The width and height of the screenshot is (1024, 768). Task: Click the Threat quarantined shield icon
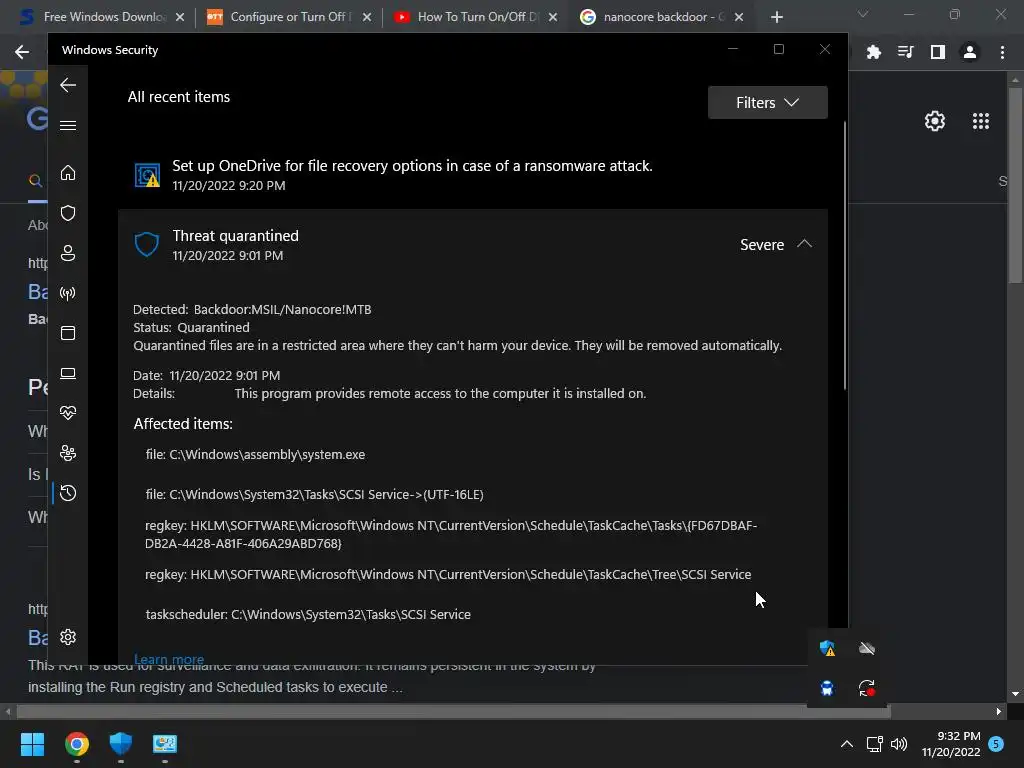click(x=147, y=244)
